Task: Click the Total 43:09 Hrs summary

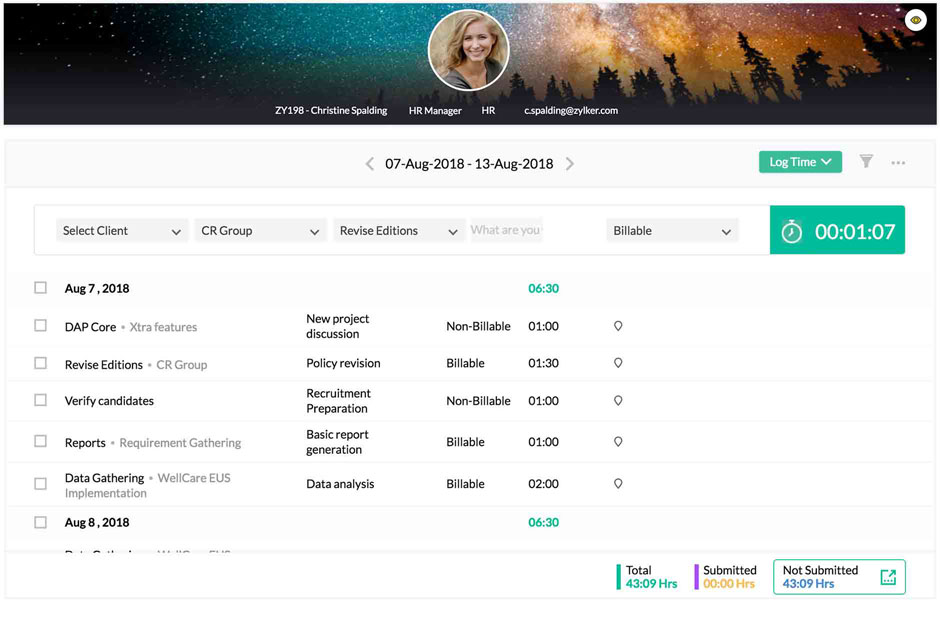Action: click(x=648, y=576)
